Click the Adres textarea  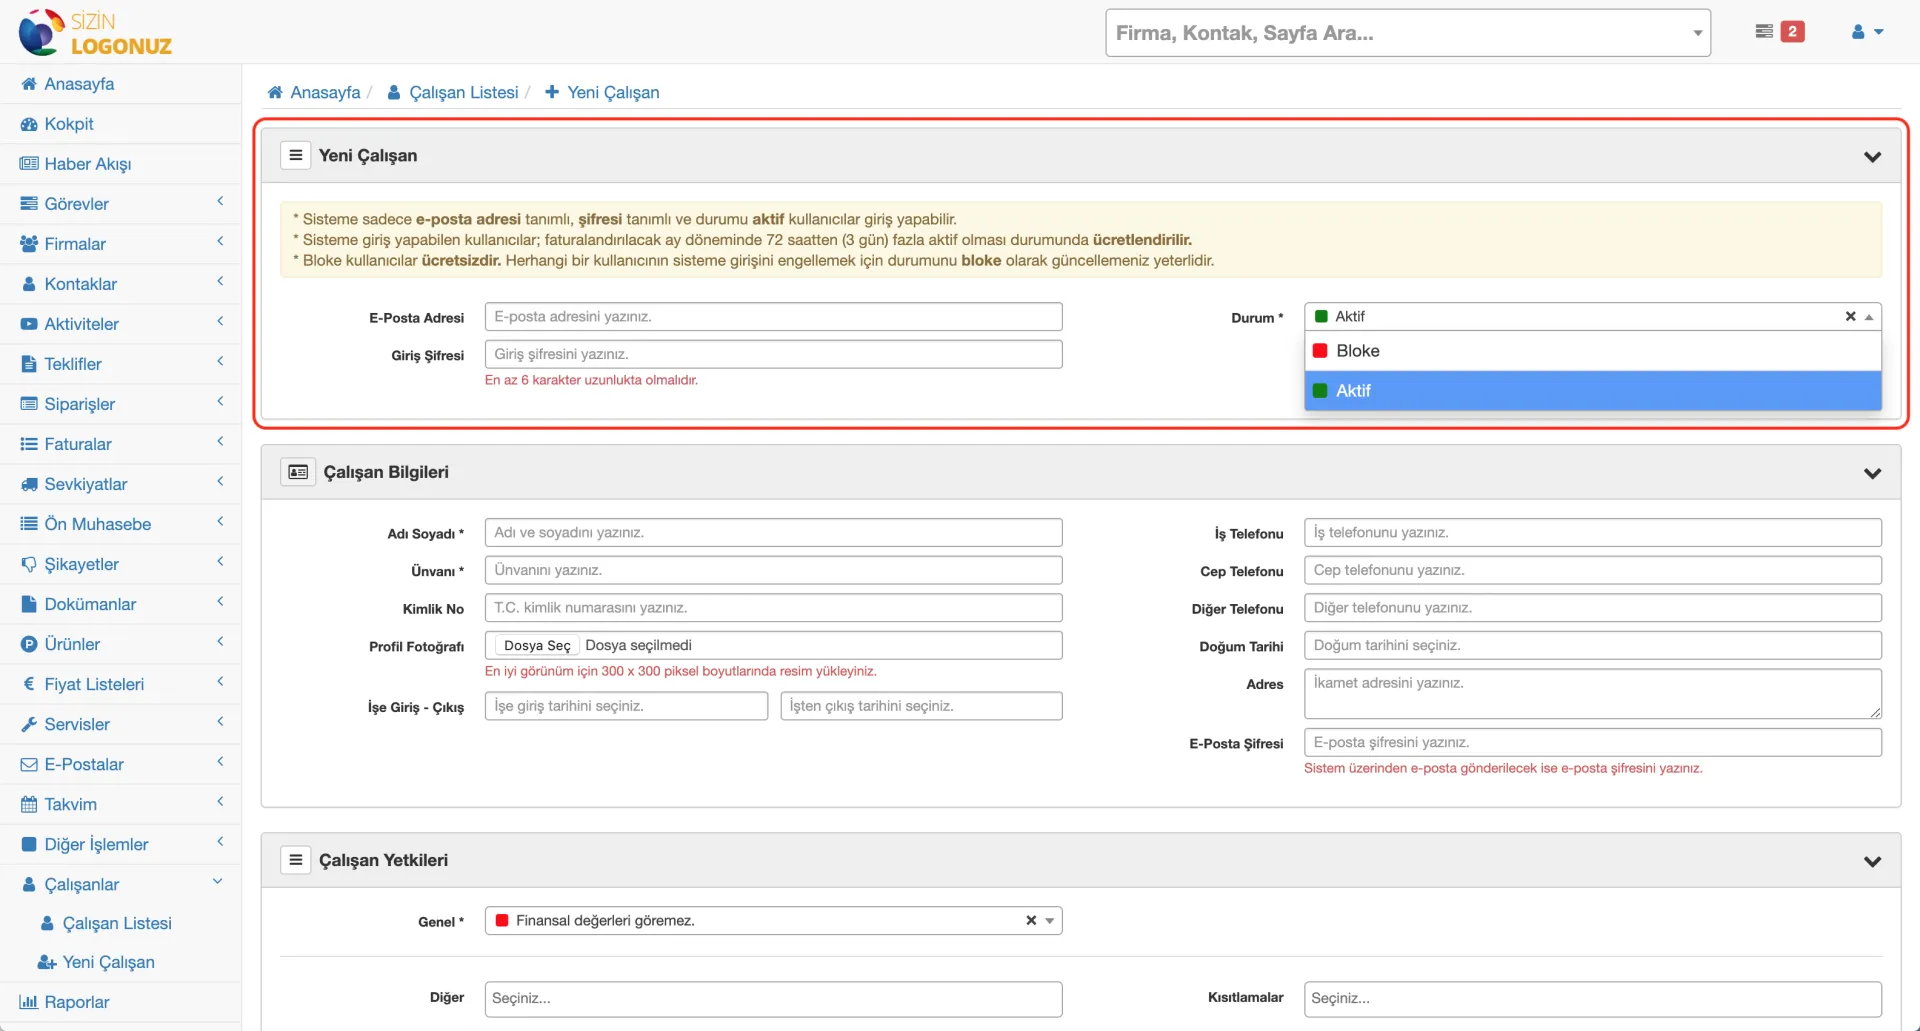point(1592,694)
